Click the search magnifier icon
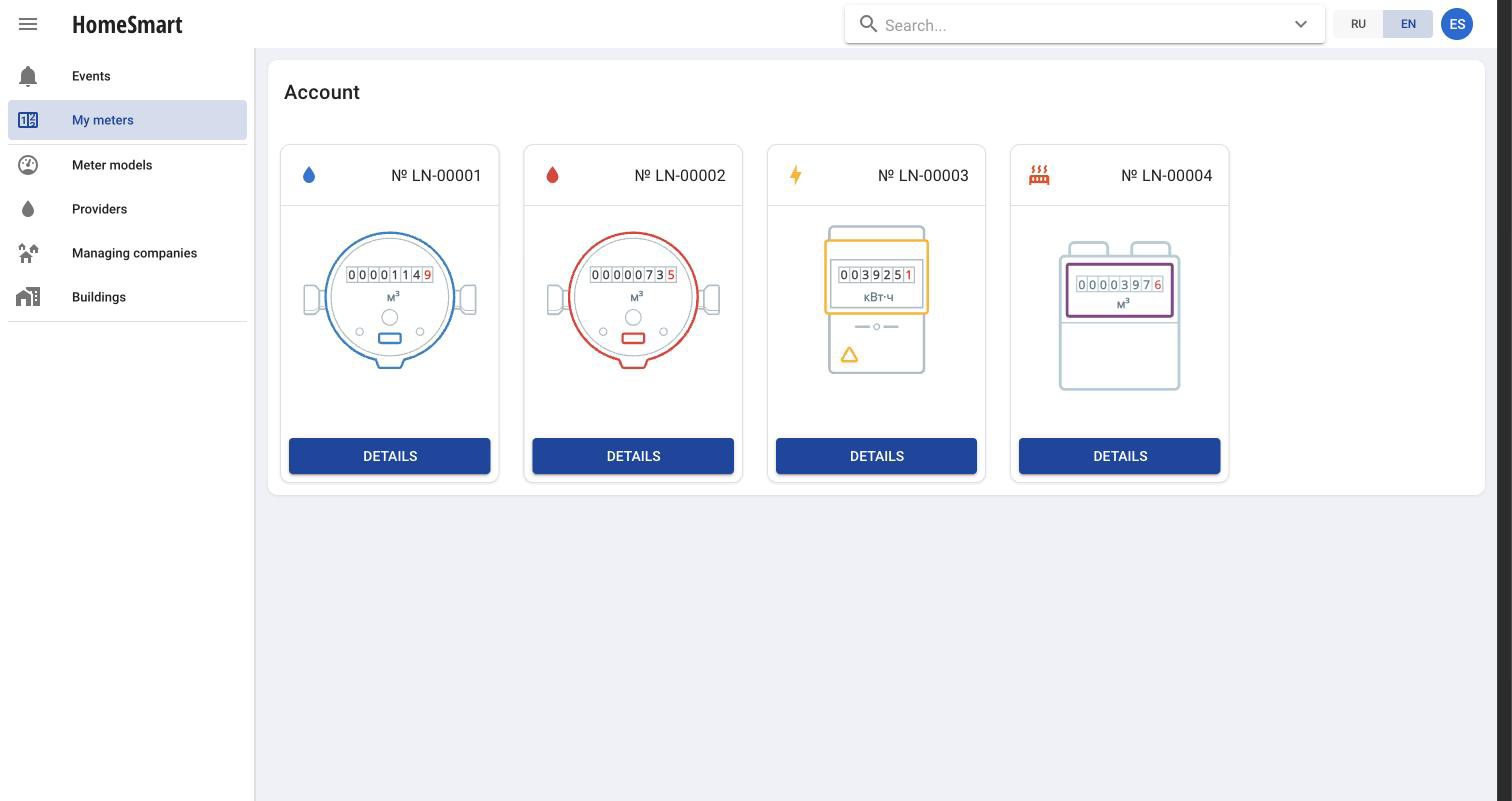1512x801 pixels. tap(868, 24)
